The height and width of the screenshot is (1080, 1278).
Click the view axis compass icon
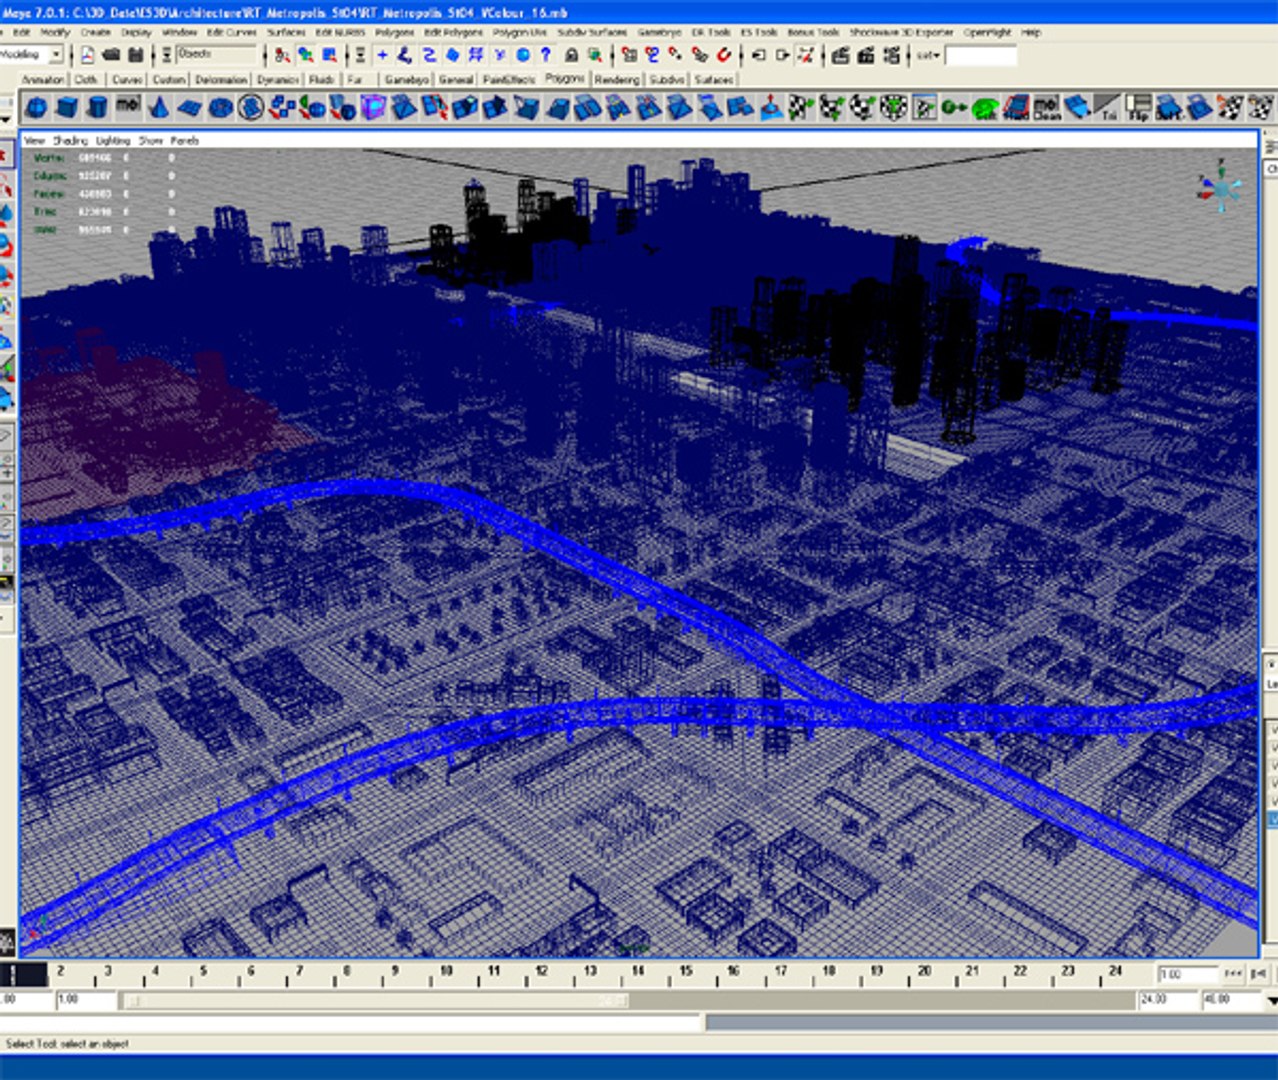click(x=1221, y=189)
